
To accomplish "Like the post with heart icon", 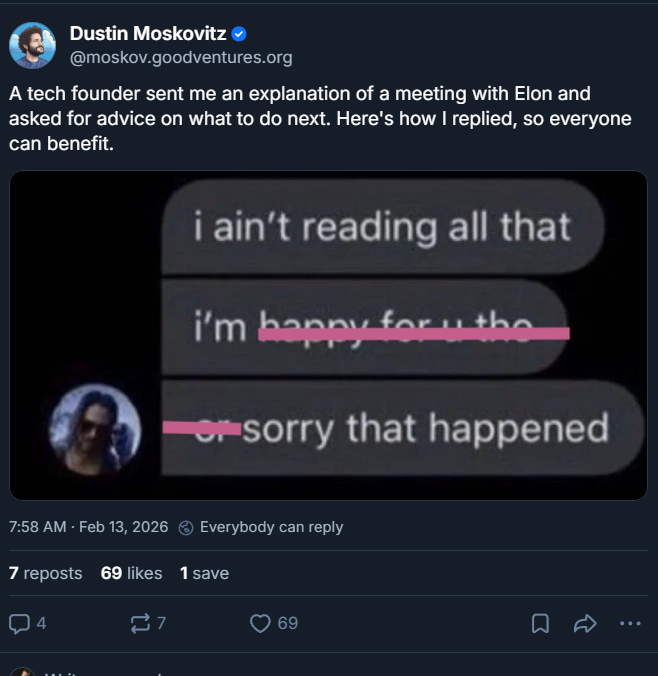I will 260,623.
